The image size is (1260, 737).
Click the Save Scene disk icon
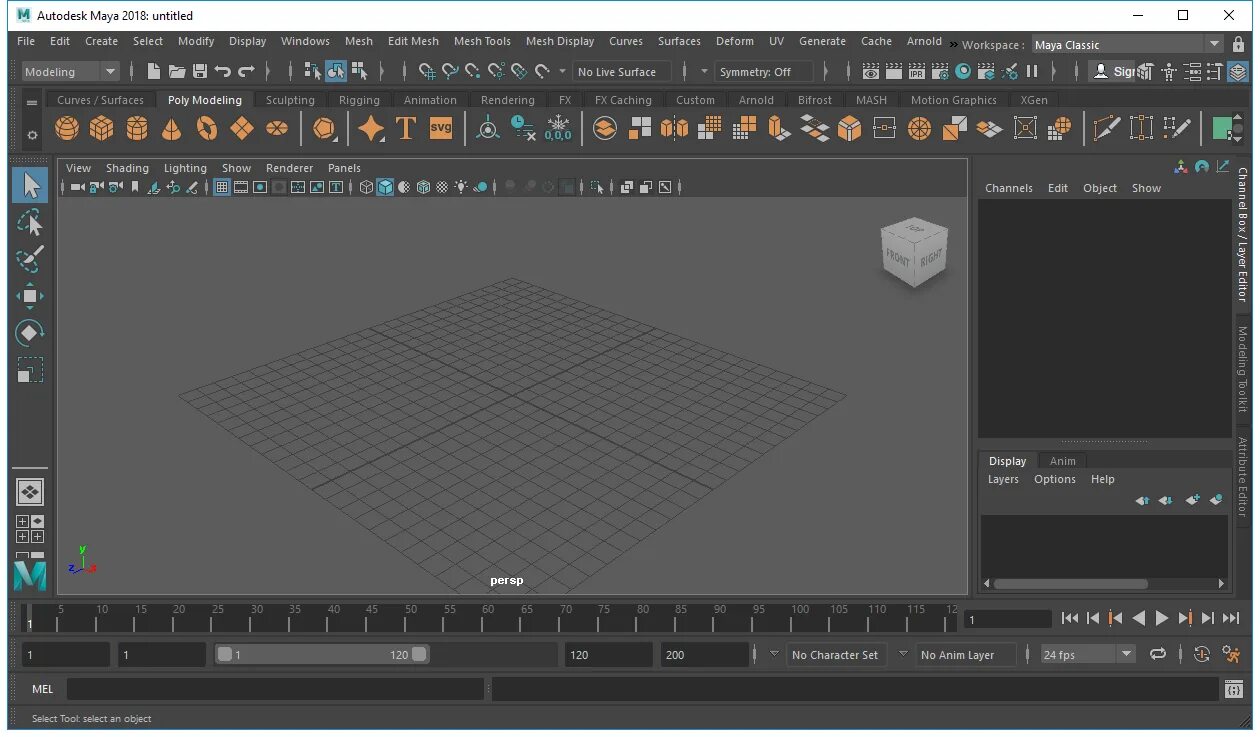200,71
